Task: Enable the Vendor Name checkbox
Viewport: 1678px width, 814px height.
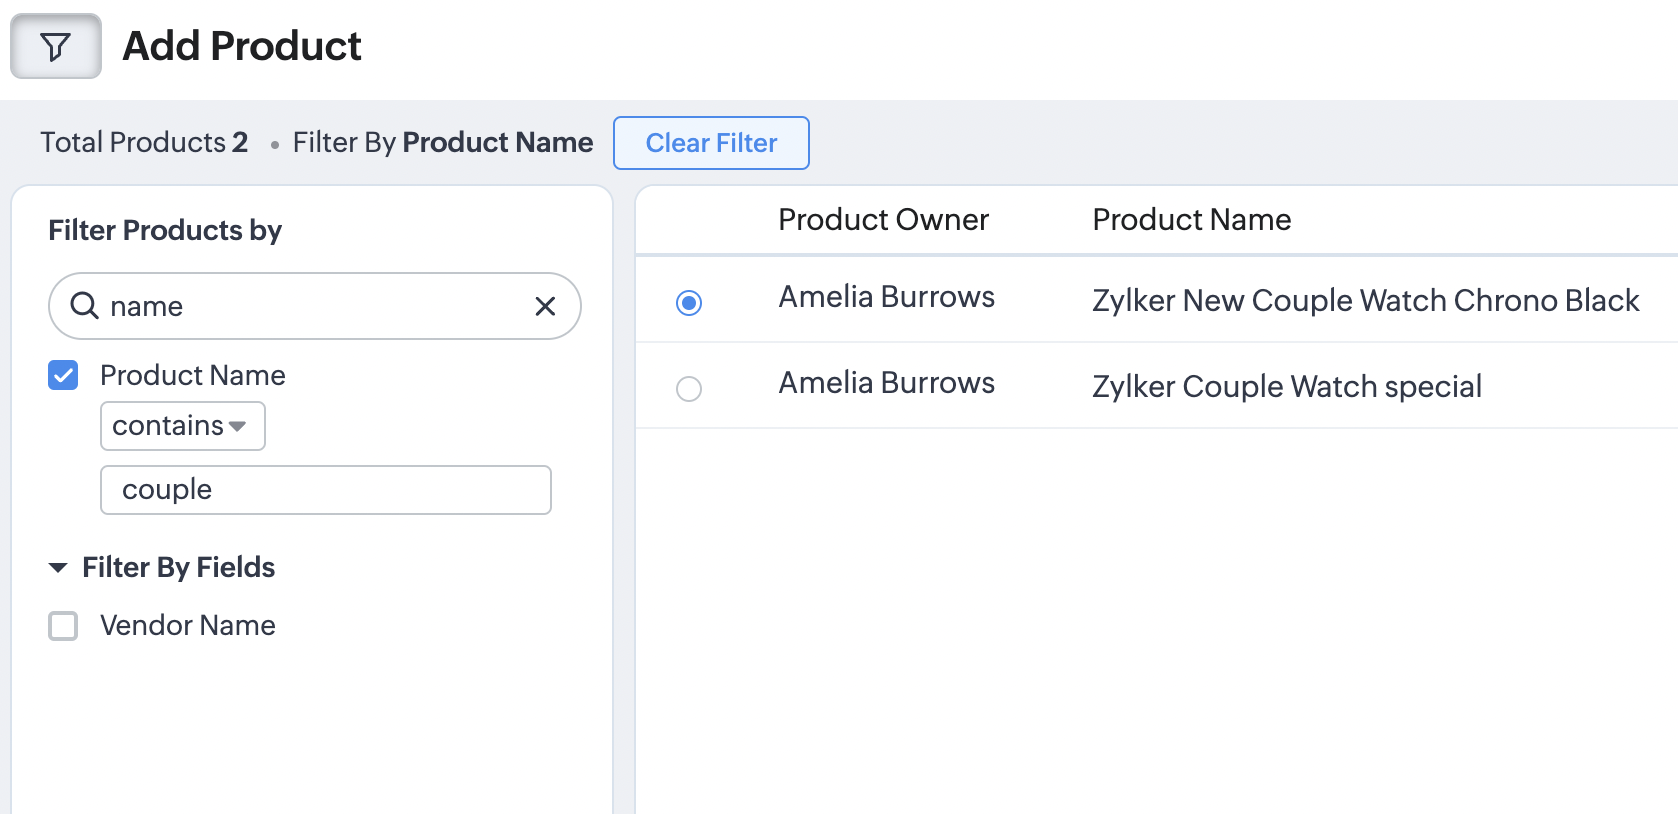Action: pos(63,626)
